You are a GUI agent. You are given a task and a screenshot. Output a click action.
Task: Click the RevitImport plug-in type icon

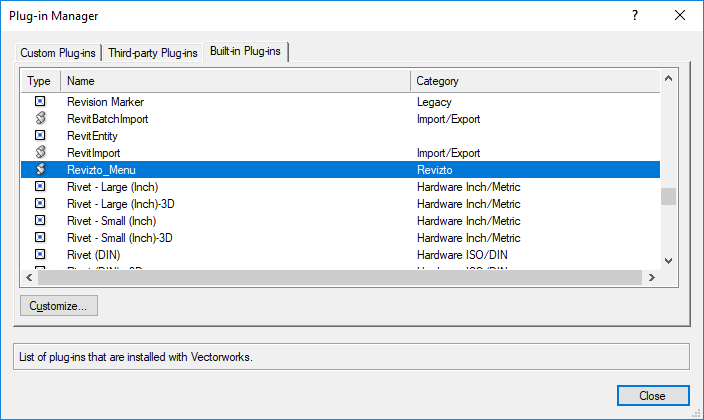[x=40, y=153]
